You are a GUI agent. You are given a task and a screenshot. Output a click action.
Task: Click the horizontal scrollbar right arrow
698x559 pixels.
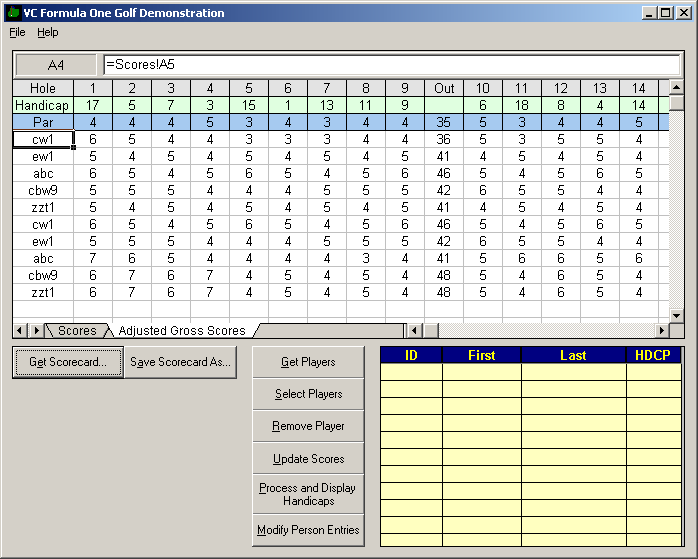pyautogui.click(x=660, y=330)
